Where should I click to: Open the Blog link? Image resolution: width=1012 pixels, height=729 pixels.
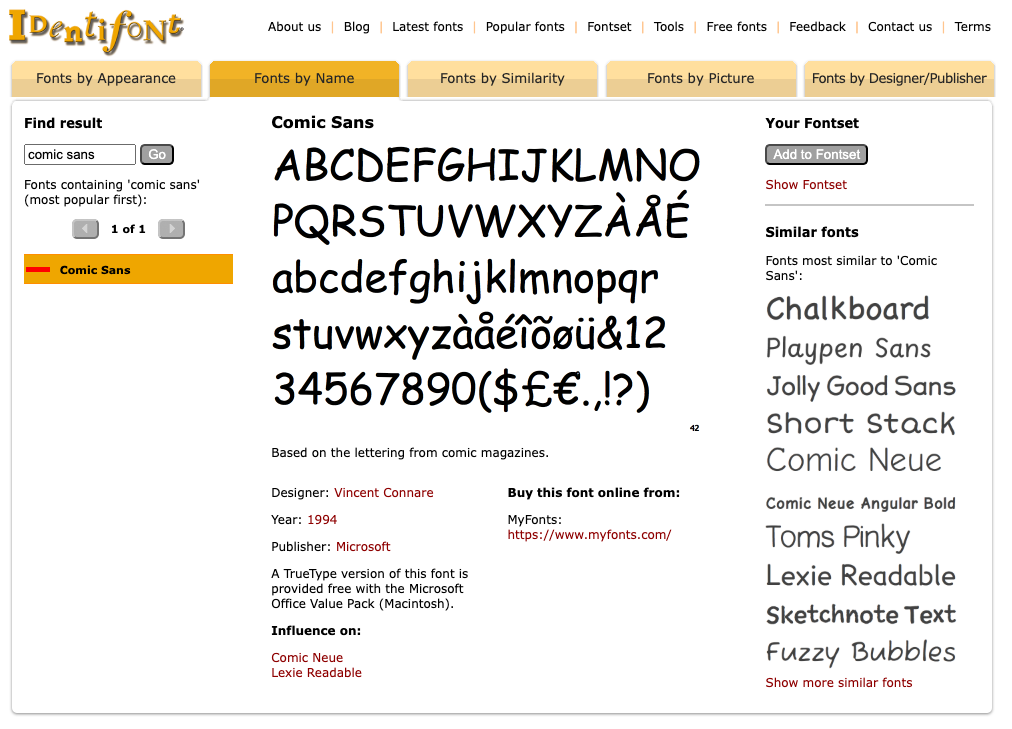coord(356,26)
